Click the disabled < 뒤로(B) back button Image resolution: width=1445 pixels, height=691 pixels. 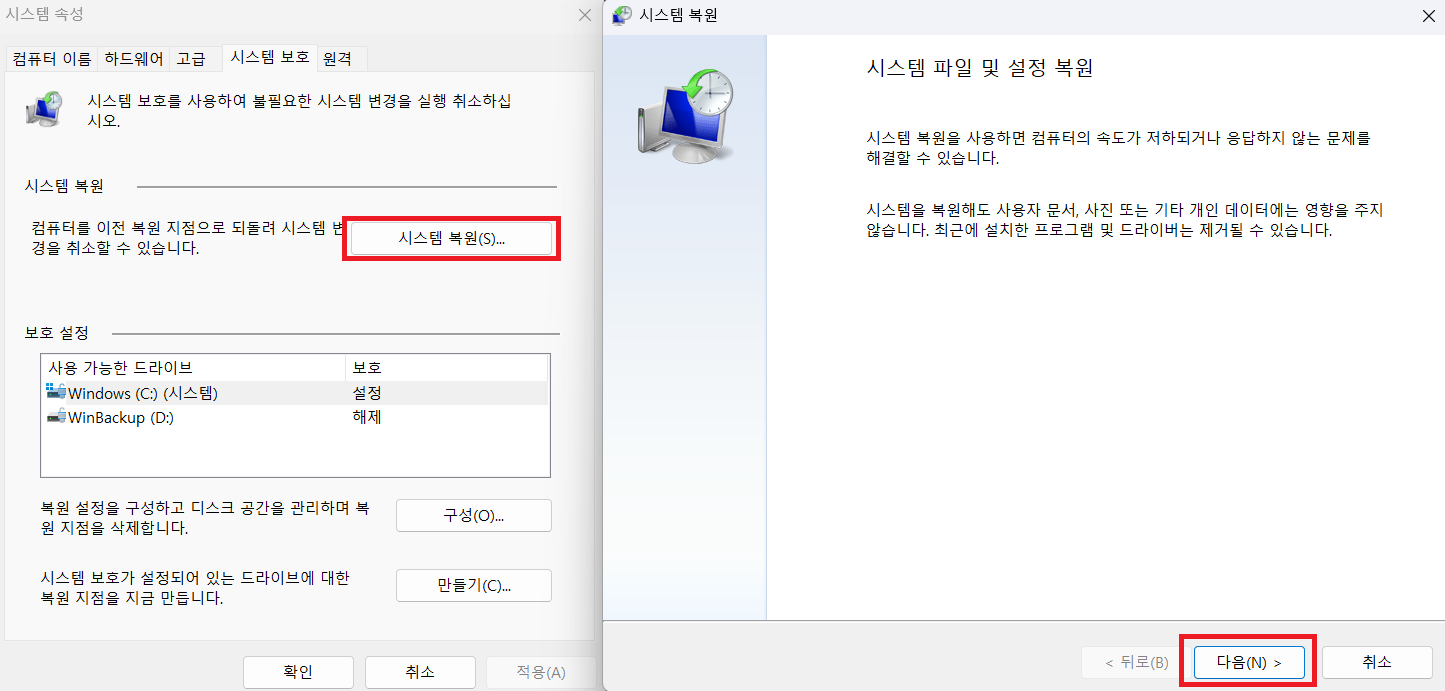(x=1136, y=662)
